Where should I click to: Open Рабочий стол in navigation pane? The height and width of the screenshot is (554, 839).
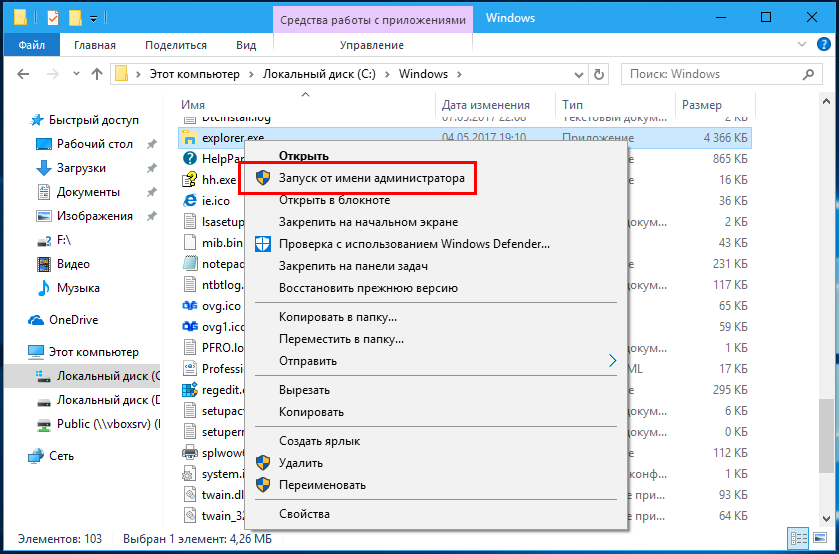pyautogui.click(x=95, y=144)
